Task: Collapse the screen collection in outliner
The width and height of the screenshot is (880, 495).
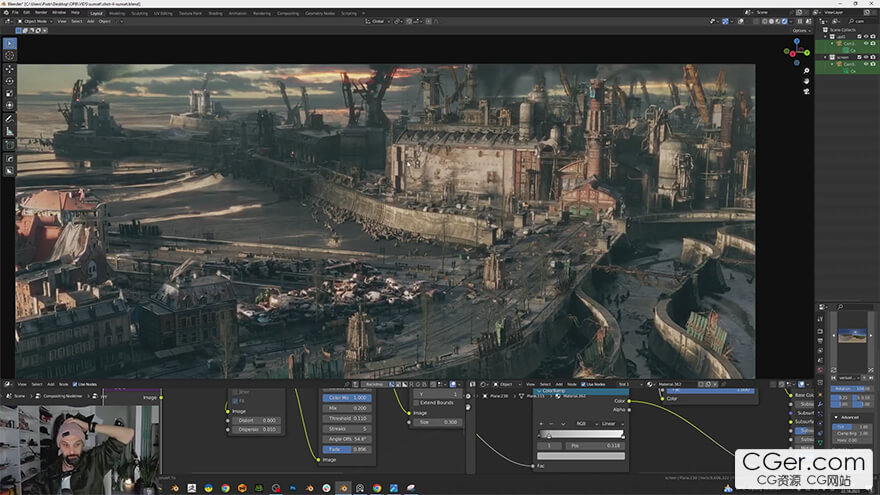Action: click(826, 57)
